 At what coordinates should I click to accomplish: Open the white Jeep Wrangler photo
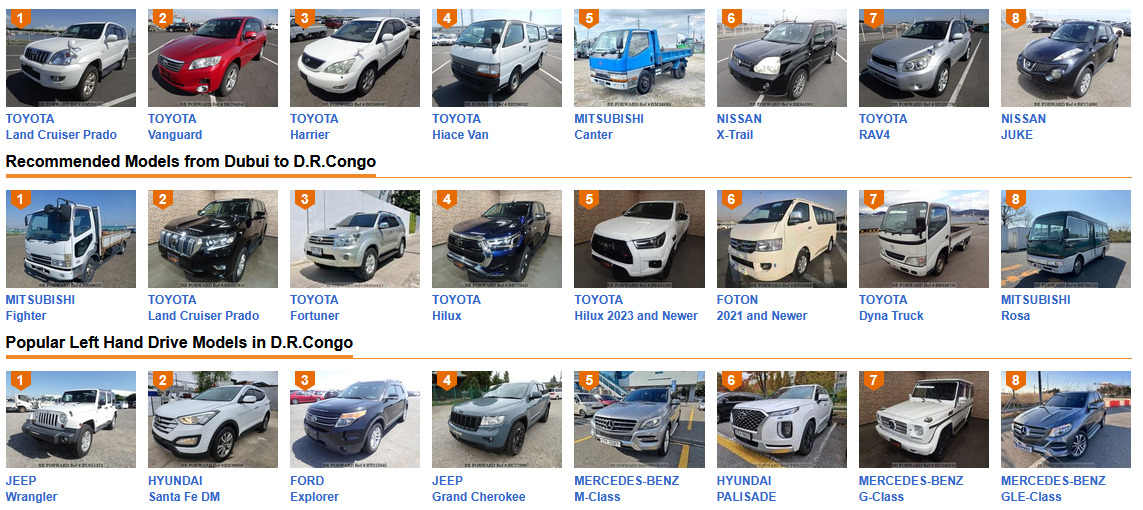pos(71,420)
